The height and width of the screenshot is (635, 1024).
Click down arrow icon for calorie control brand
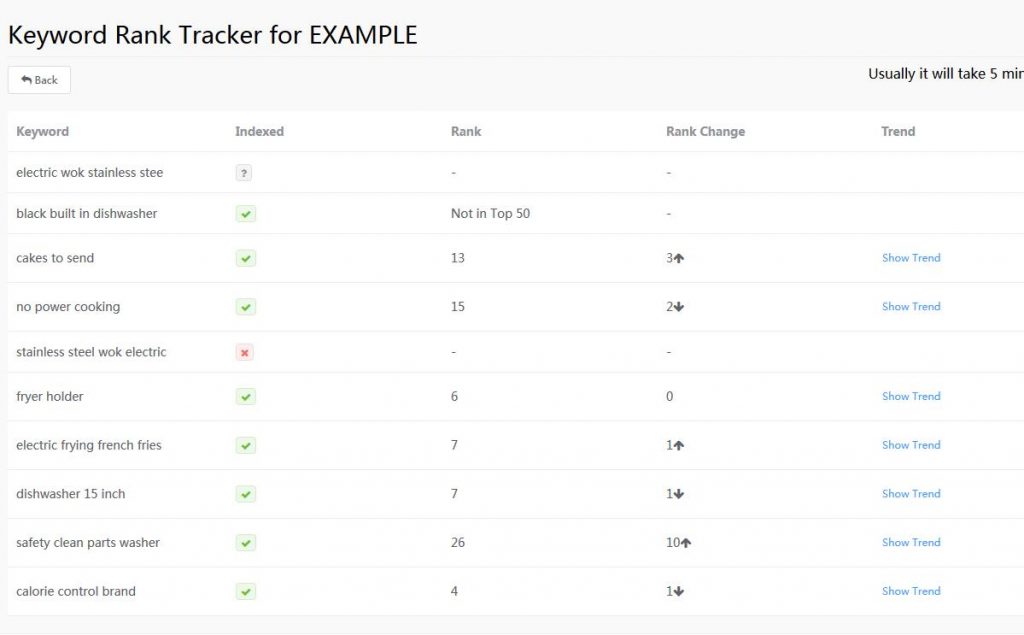[679, 592]
